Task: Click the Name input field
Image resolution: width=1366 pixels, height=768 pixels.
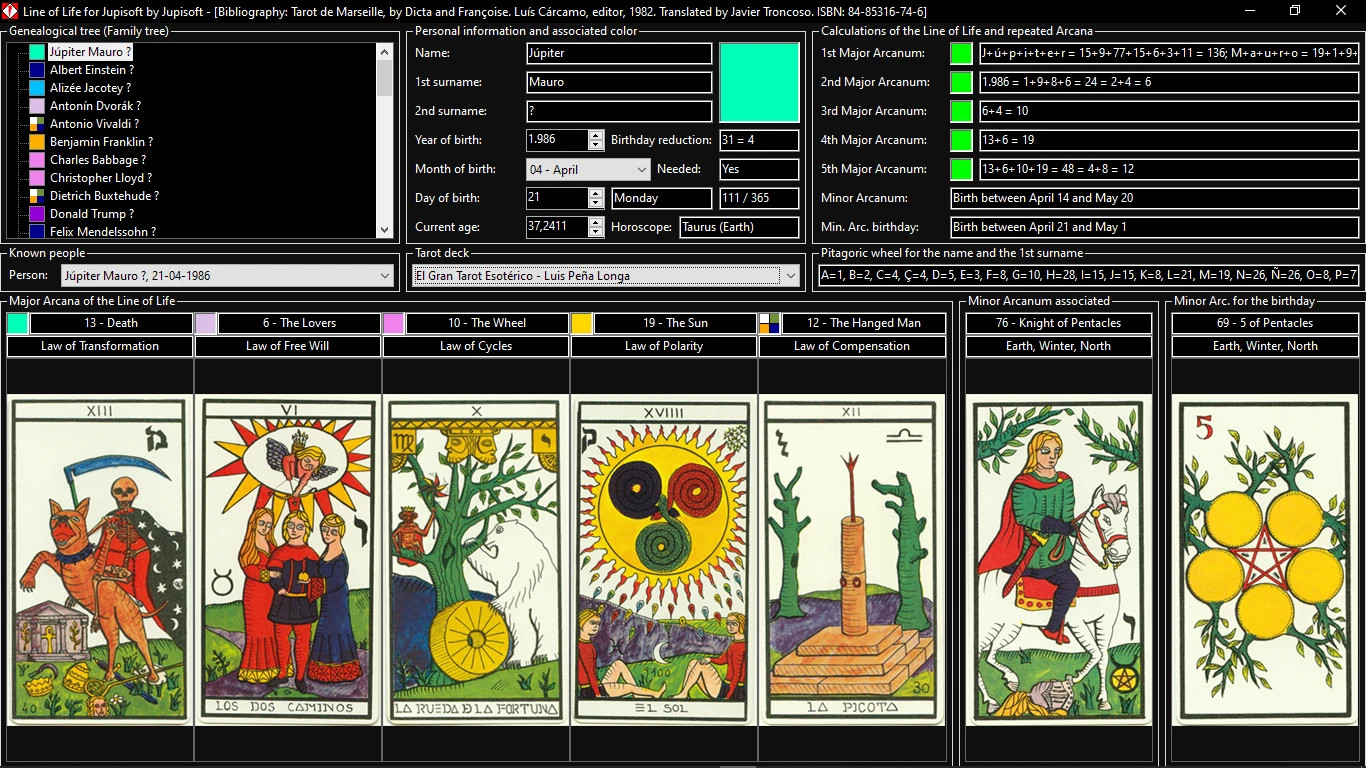Action: 618,53
